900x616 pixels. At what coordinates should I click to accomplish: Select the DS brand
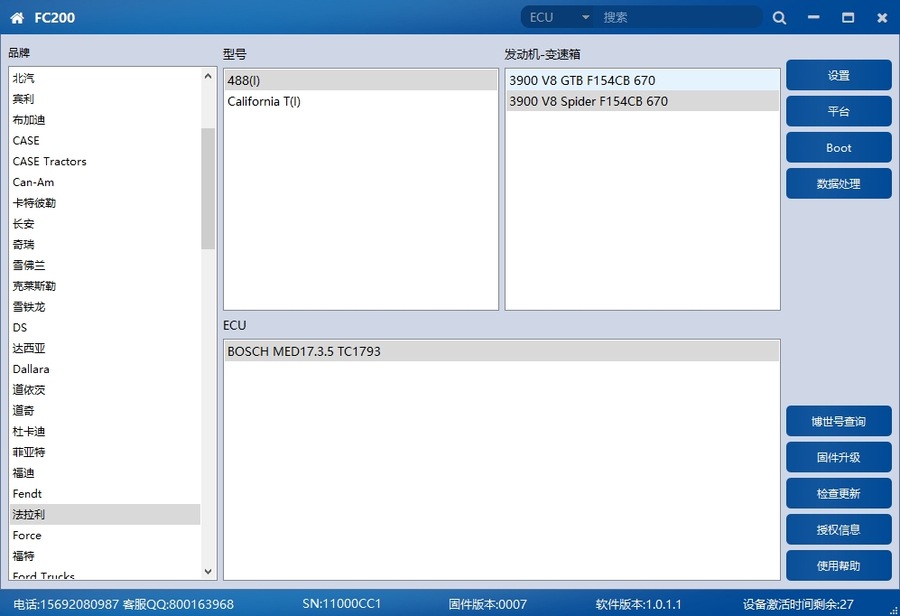(105, 327)
